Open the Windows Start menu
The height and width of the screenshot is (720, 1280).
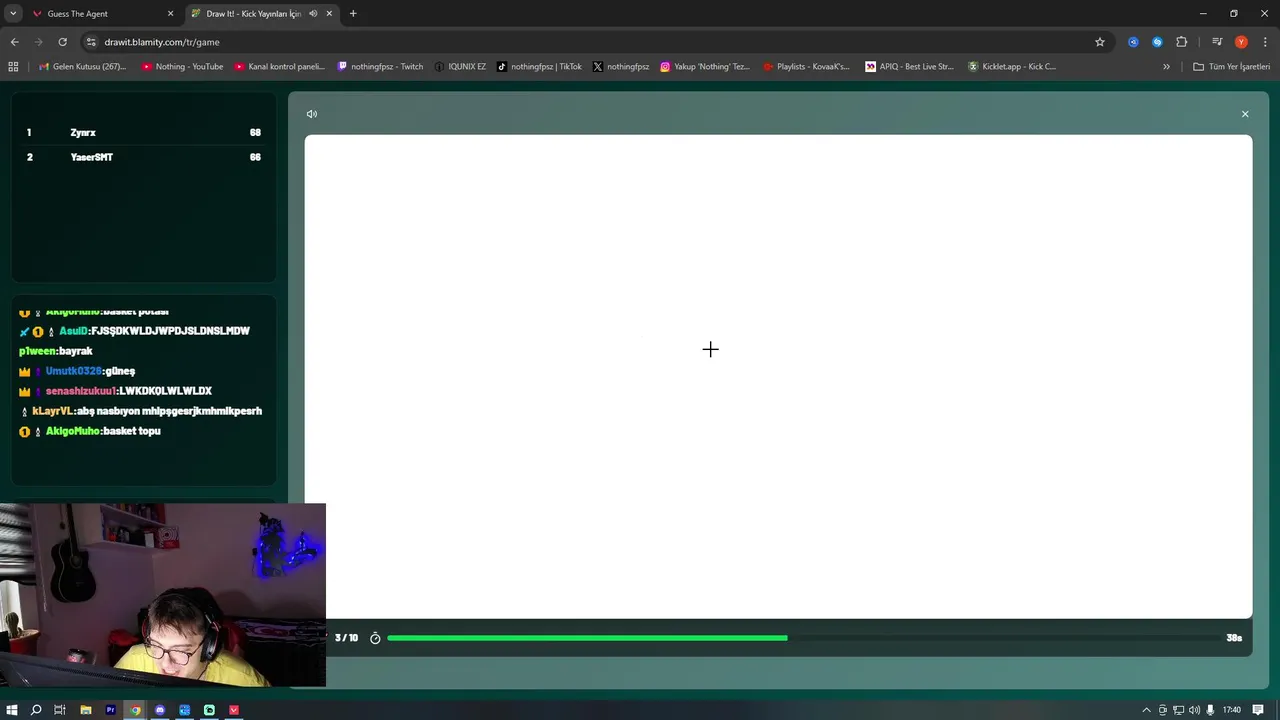[12, 710]
